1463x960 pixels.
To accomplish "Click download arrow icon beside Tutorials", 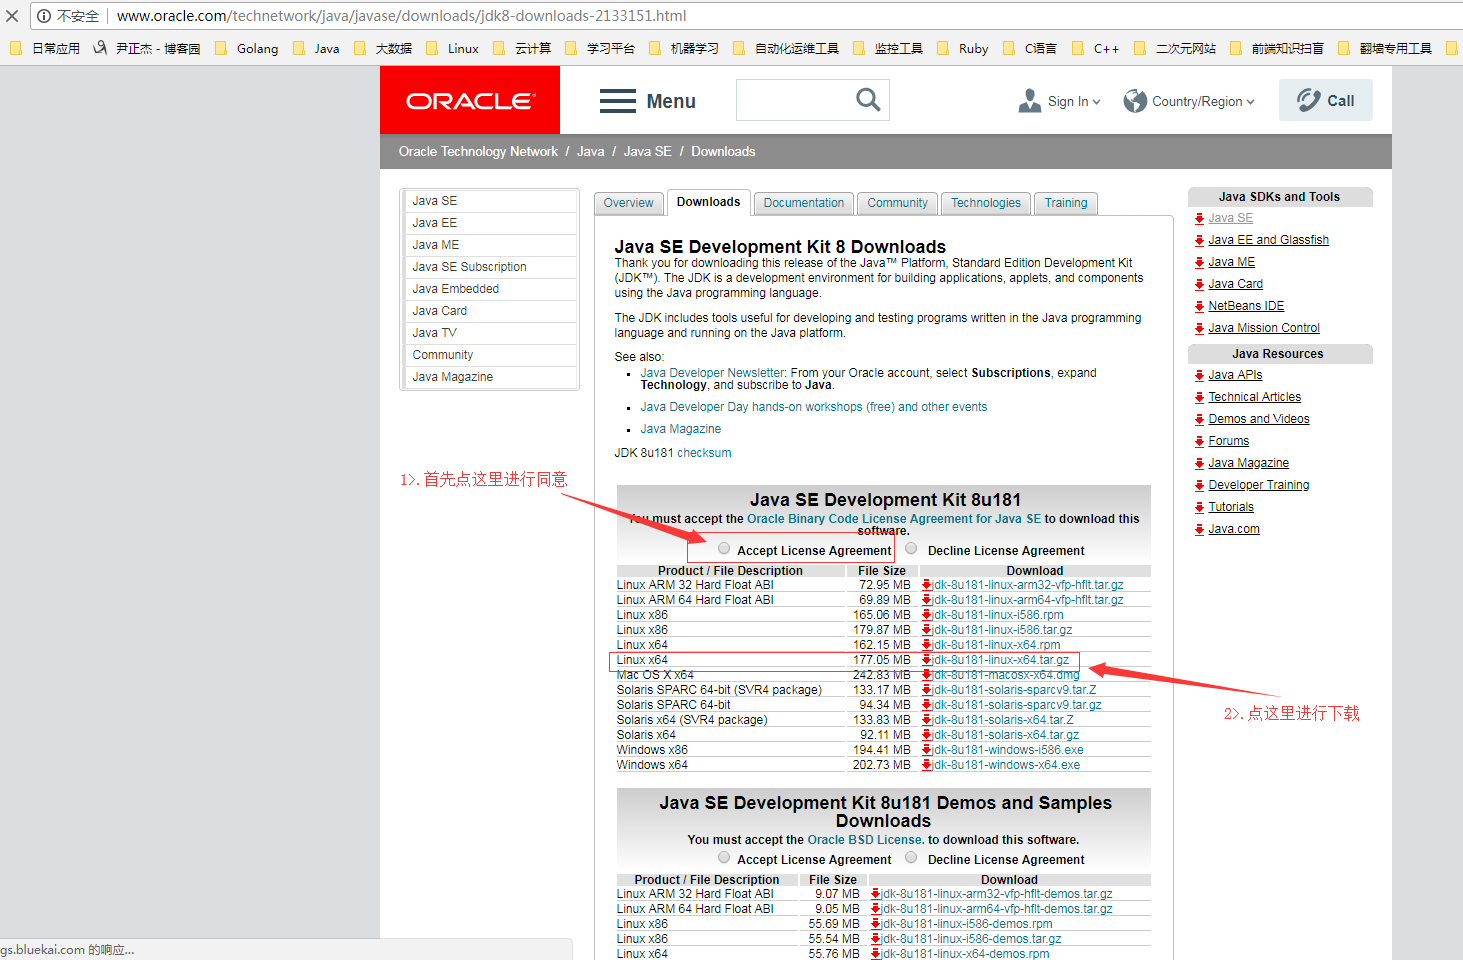I will coord(1199,507).
